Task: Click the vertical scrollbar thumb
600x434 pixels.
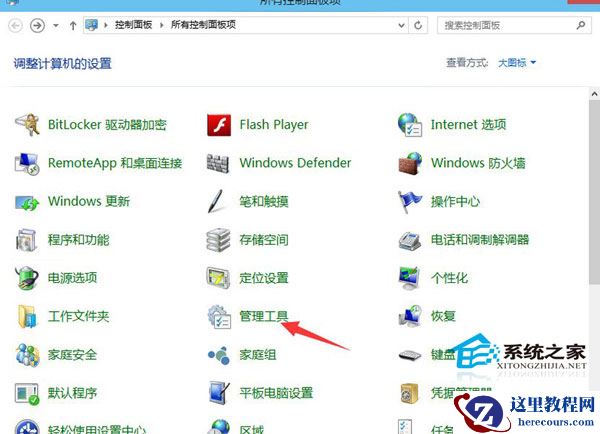Action: point(594,192)
